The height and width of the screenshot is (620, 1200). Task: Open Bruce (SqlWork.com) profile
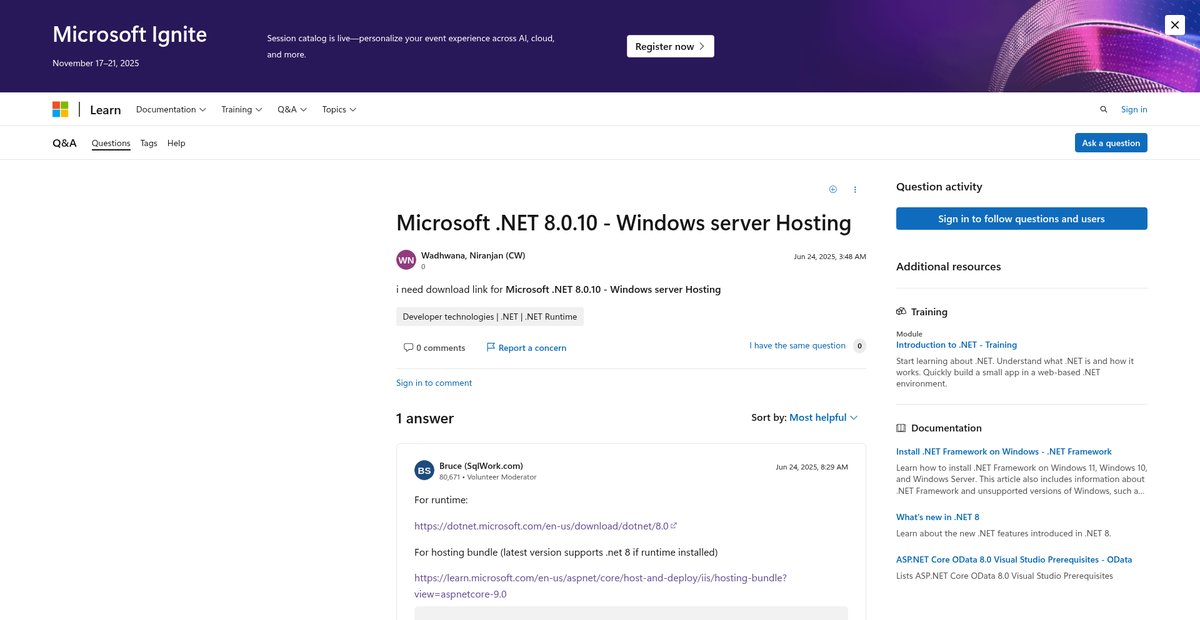(481, 465)
